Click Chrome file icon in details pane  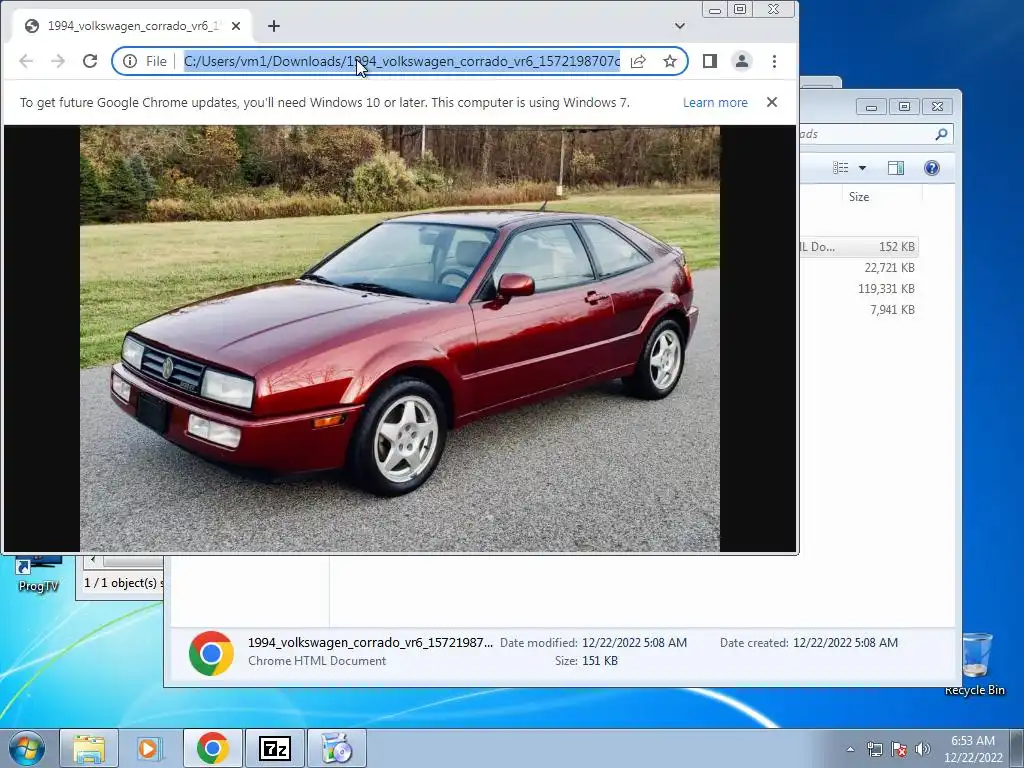pos(211,653)
